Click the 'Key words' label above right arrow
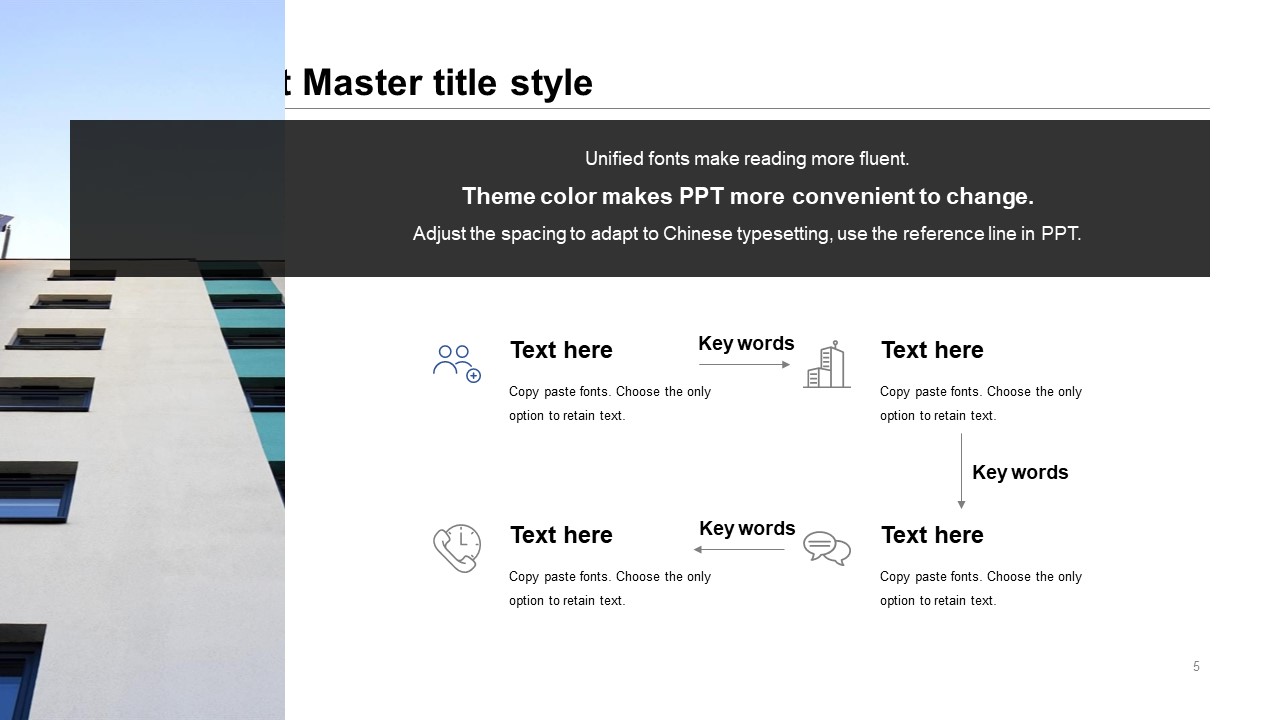Viewport: 1280px width, 720px height. coord(746,343)
